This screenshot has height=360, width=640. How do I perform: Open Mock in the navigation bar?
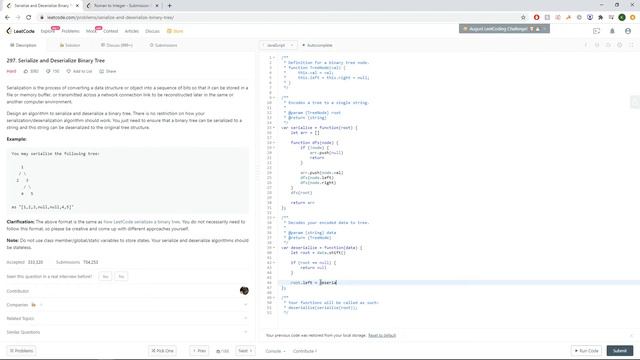[91, 31]
